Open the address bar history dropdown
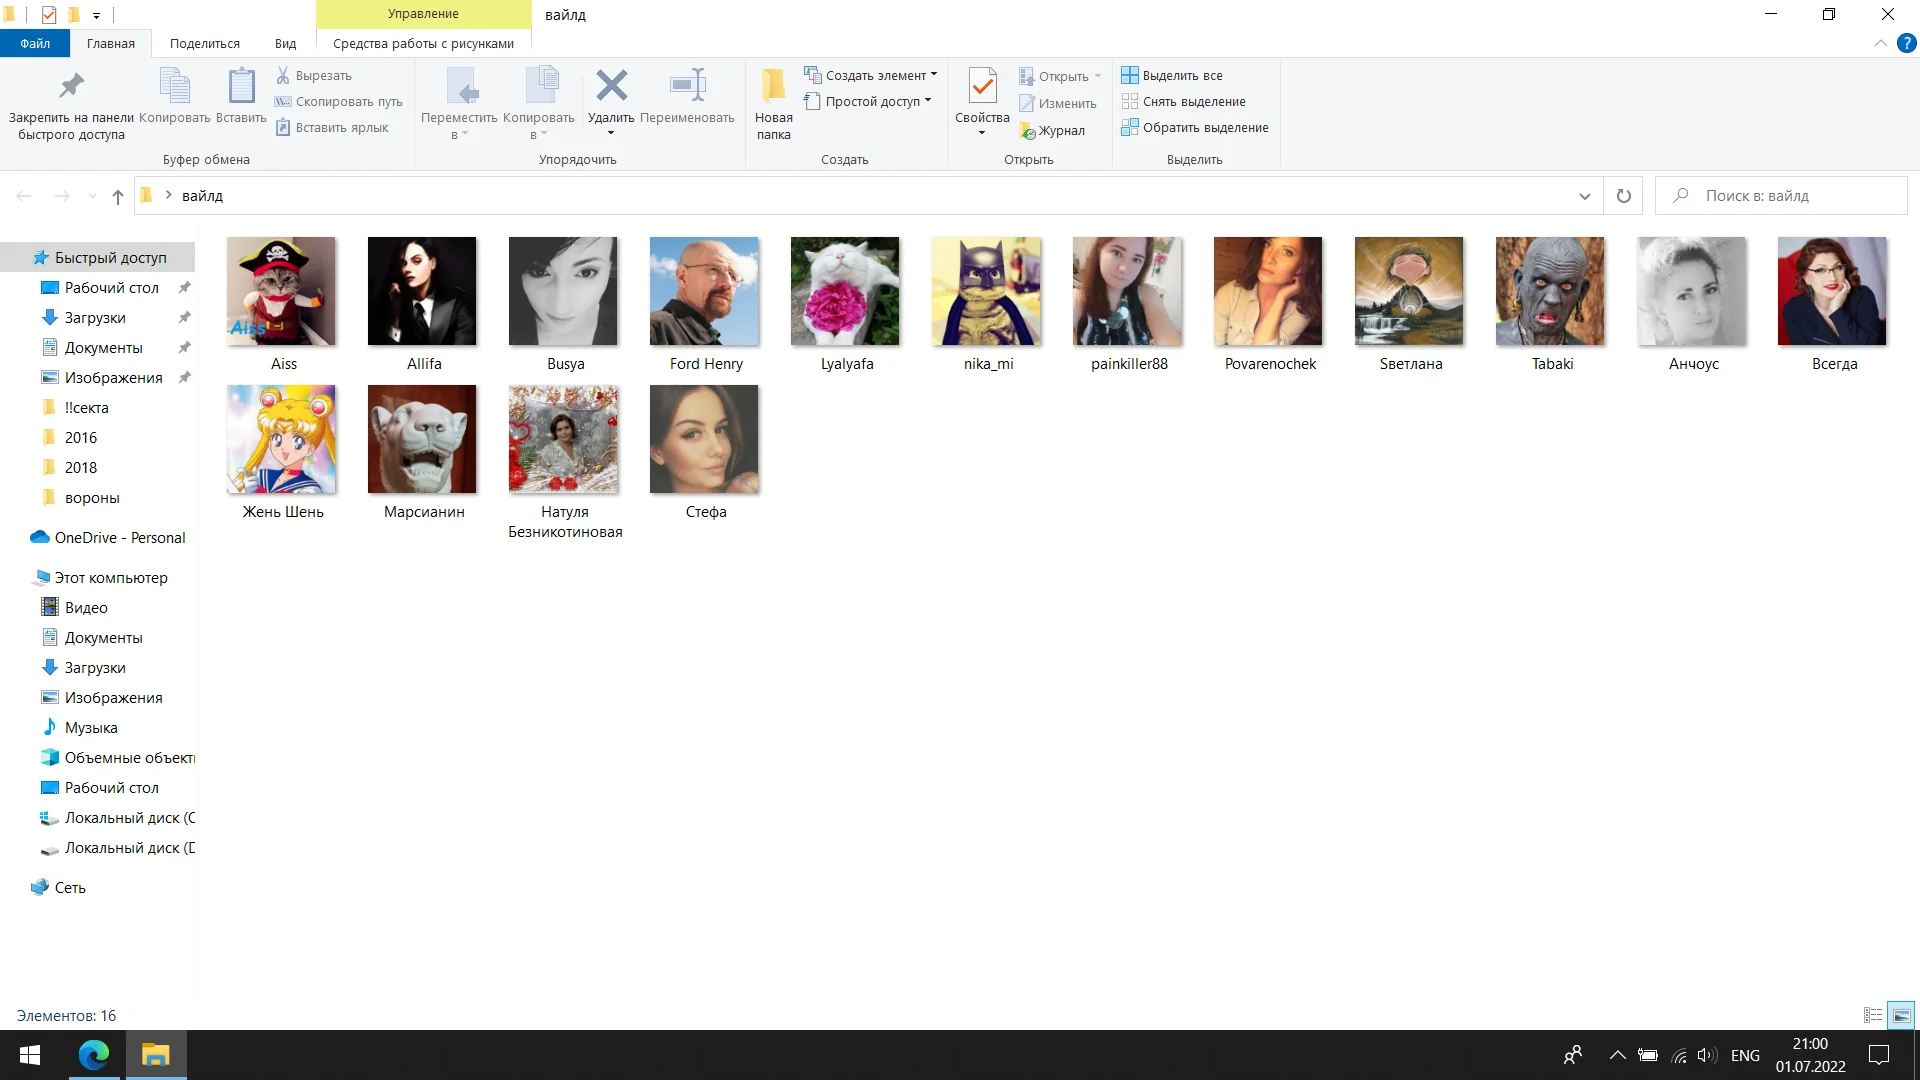This screenshot has height=1080, width=1920. pos(1584,195)
